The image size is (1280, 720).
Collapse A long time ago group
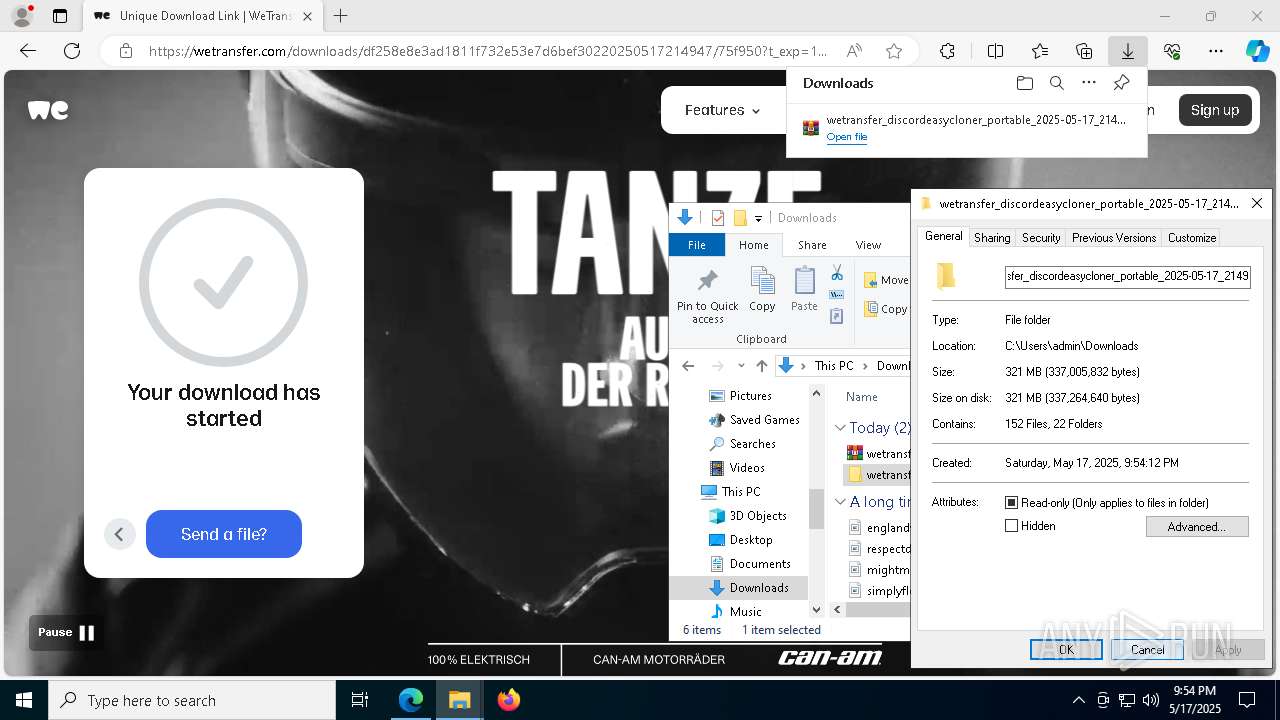point(841,502)
